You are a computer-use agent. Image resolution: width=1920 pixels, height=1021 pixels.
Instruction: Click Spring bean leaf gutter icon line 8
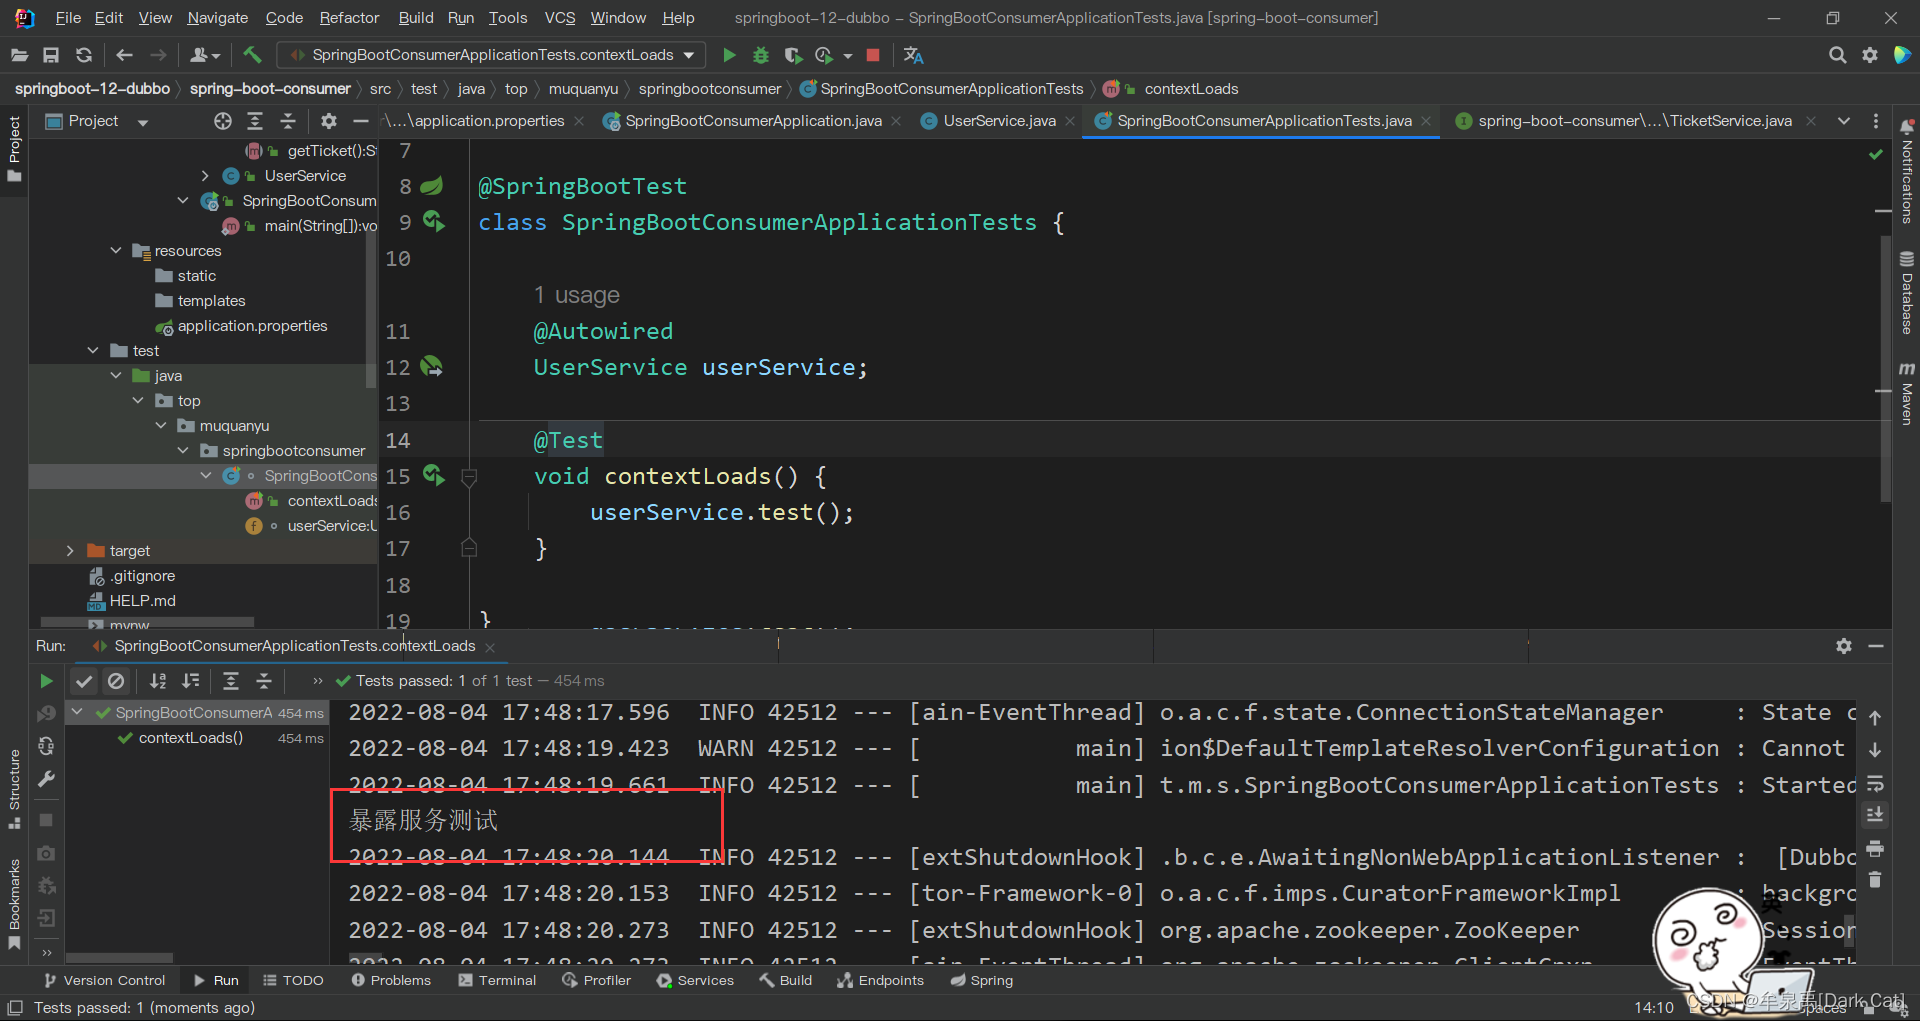(432, 186)
